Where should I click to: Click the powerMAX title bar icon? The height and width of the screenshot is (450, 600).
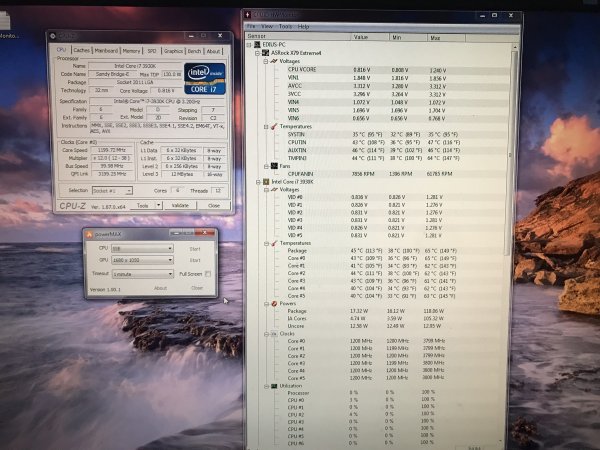coord(89,234)
